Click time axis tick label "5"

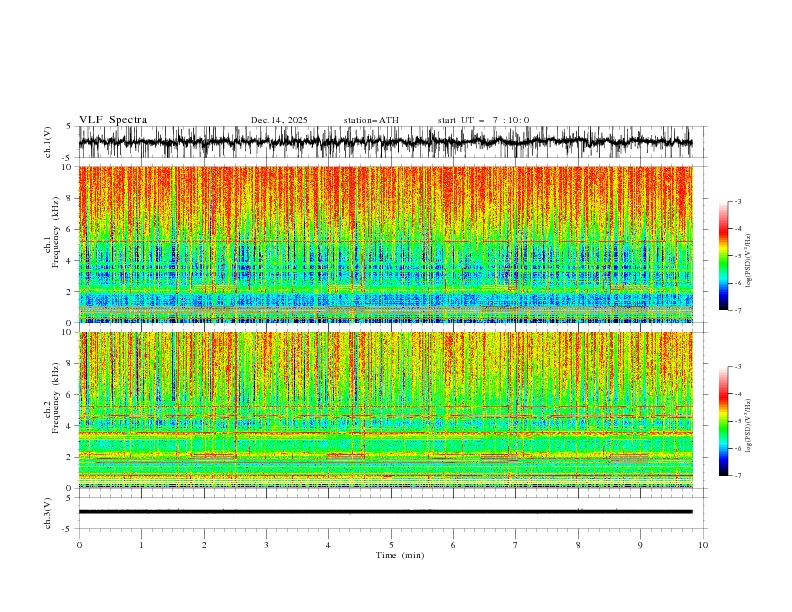pos(391,545)
